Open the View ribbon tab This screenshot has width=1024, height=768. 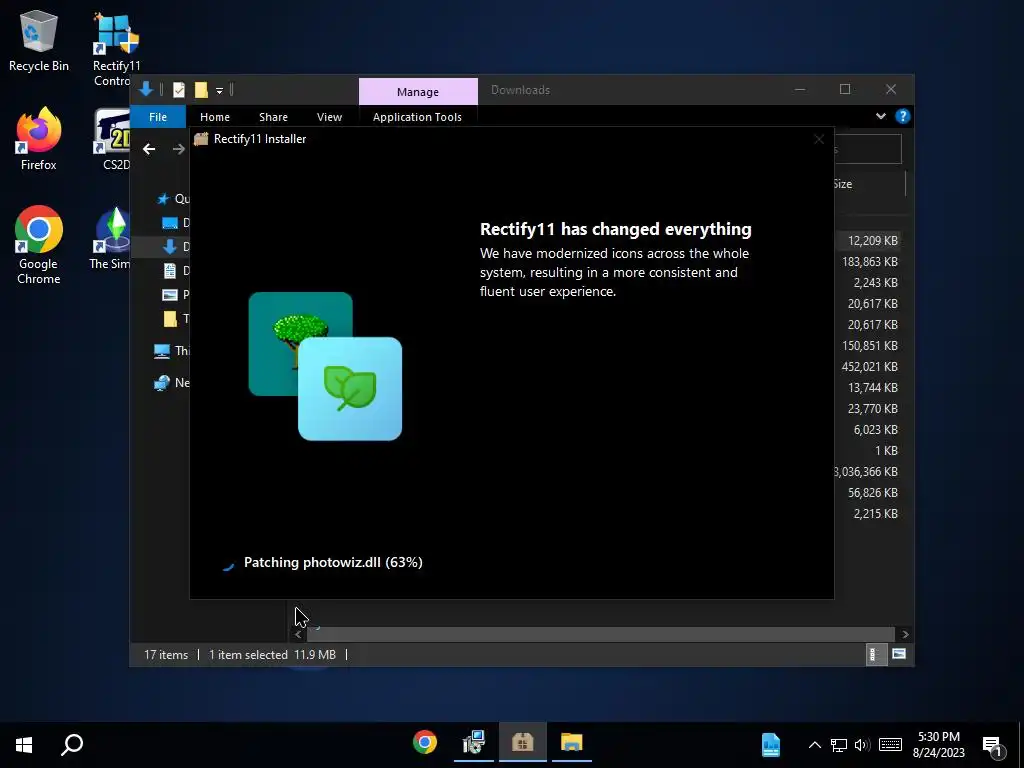329,117
